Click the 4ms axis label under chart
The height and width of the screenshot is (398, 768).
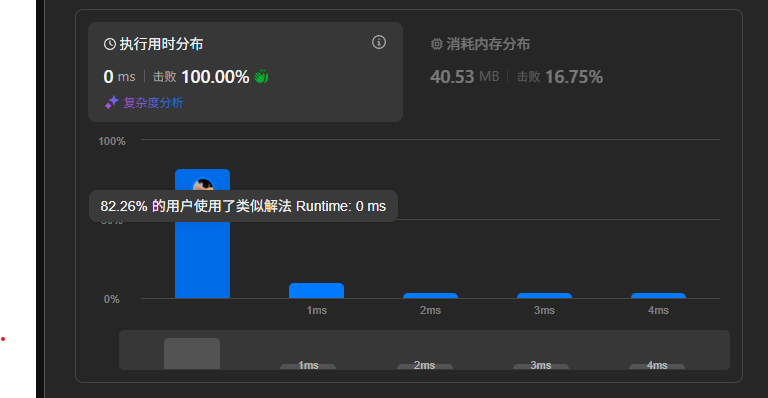tap(658, 310)
